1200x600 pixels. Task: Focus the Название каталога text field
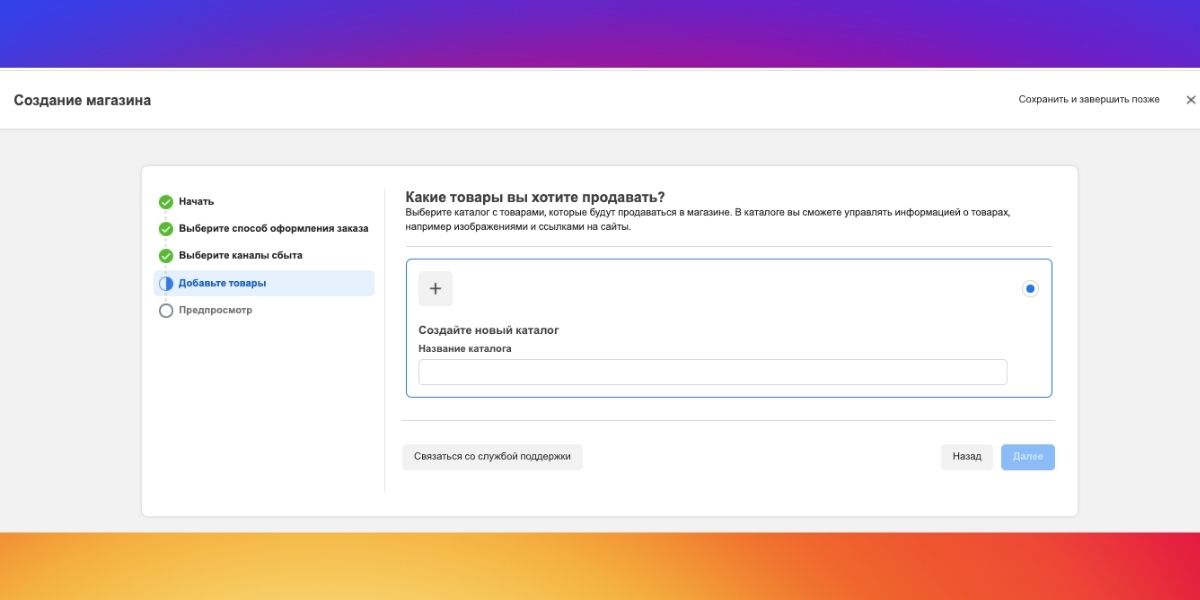click(x=712, y=372)
